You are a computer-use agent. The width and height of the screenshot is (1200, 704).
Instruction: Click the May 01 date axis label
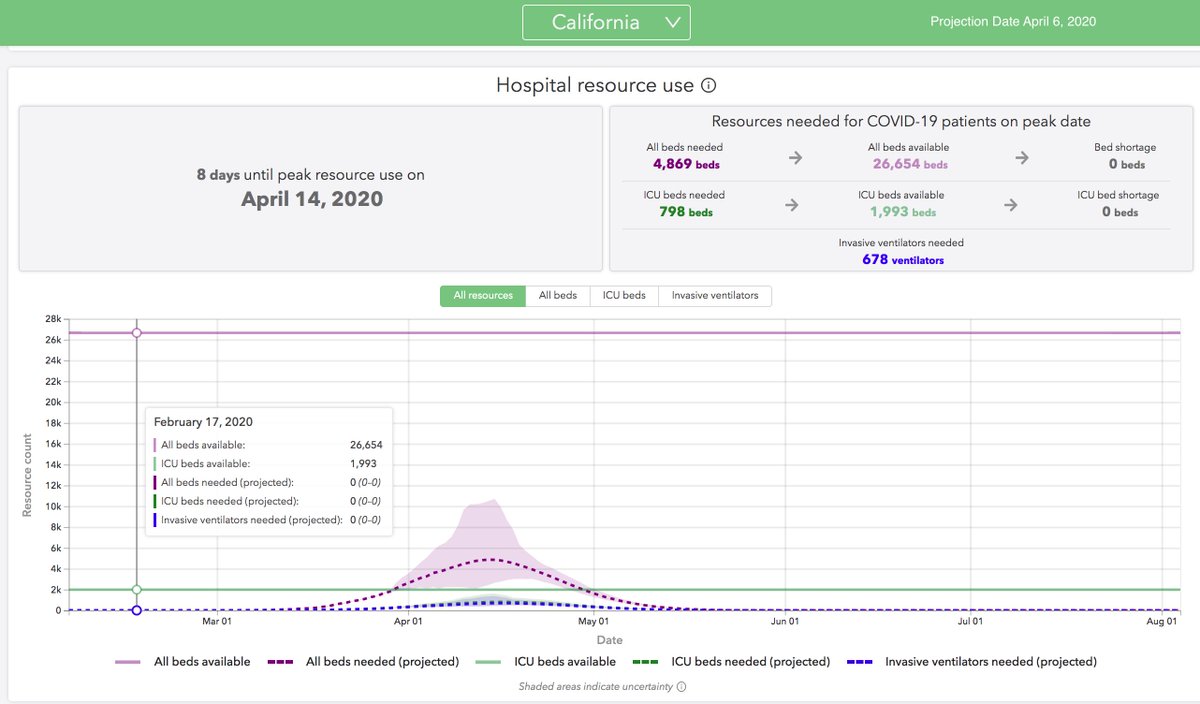tap(594, 622)
